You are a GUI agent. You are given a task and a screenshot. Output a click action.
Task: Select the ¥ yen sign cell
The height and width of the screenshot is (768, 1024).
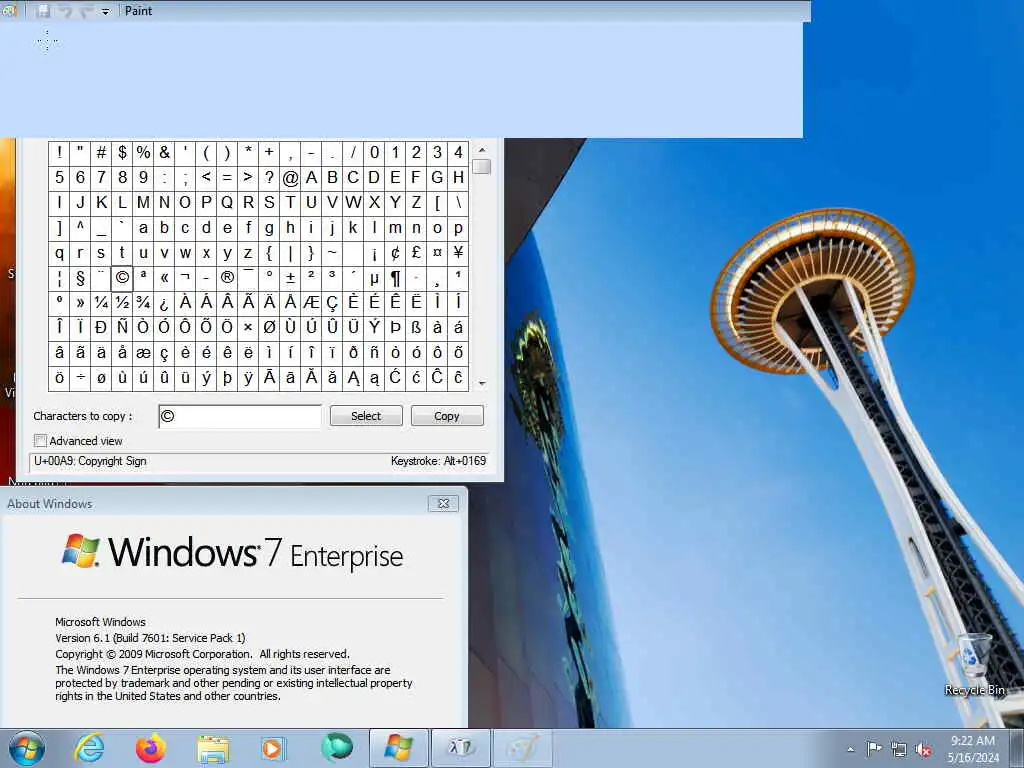point(458,253)
